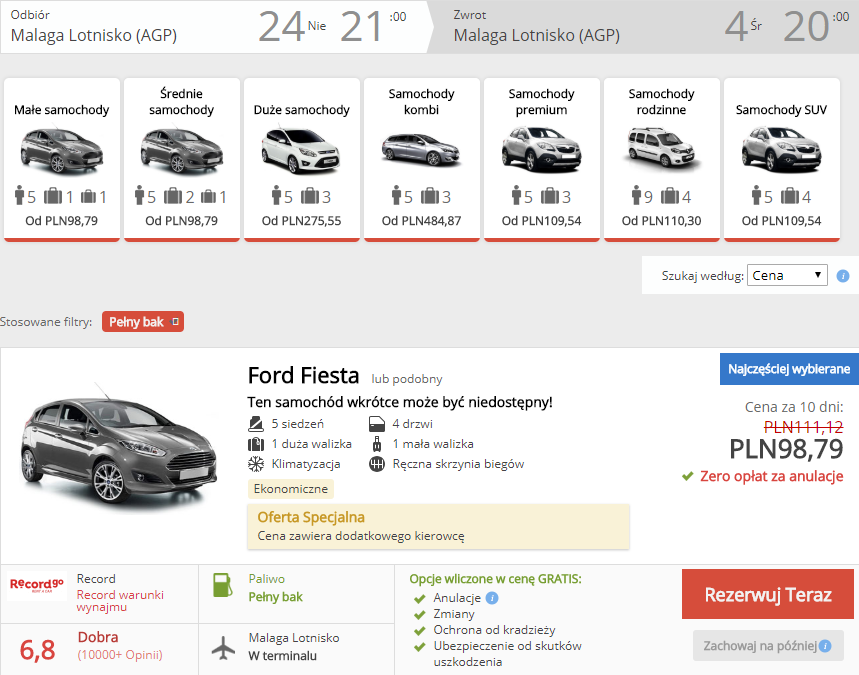Choose the Samochody rodzinne category card

(x=662, y=159)
